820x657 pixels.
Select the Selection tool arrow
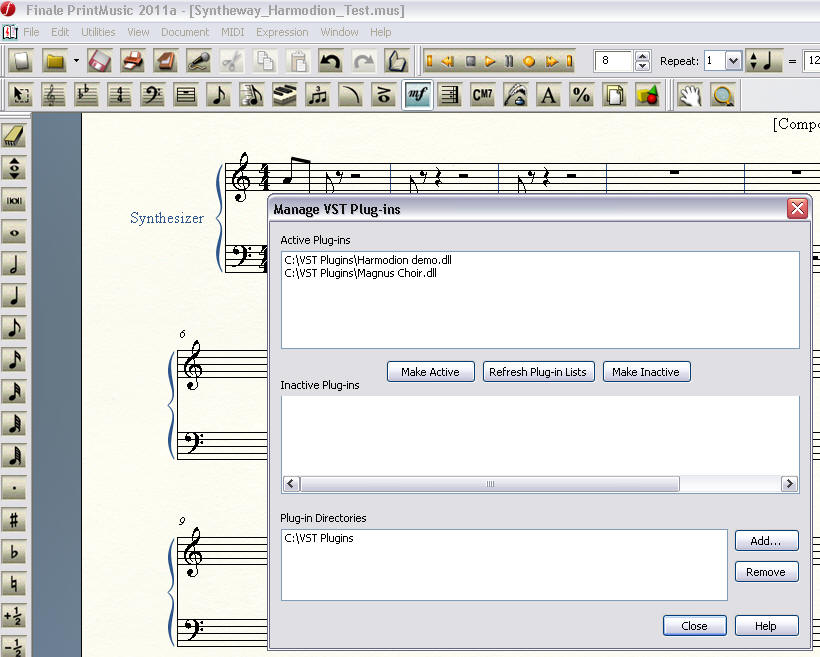pyautogui.click(x=21, y=95)
